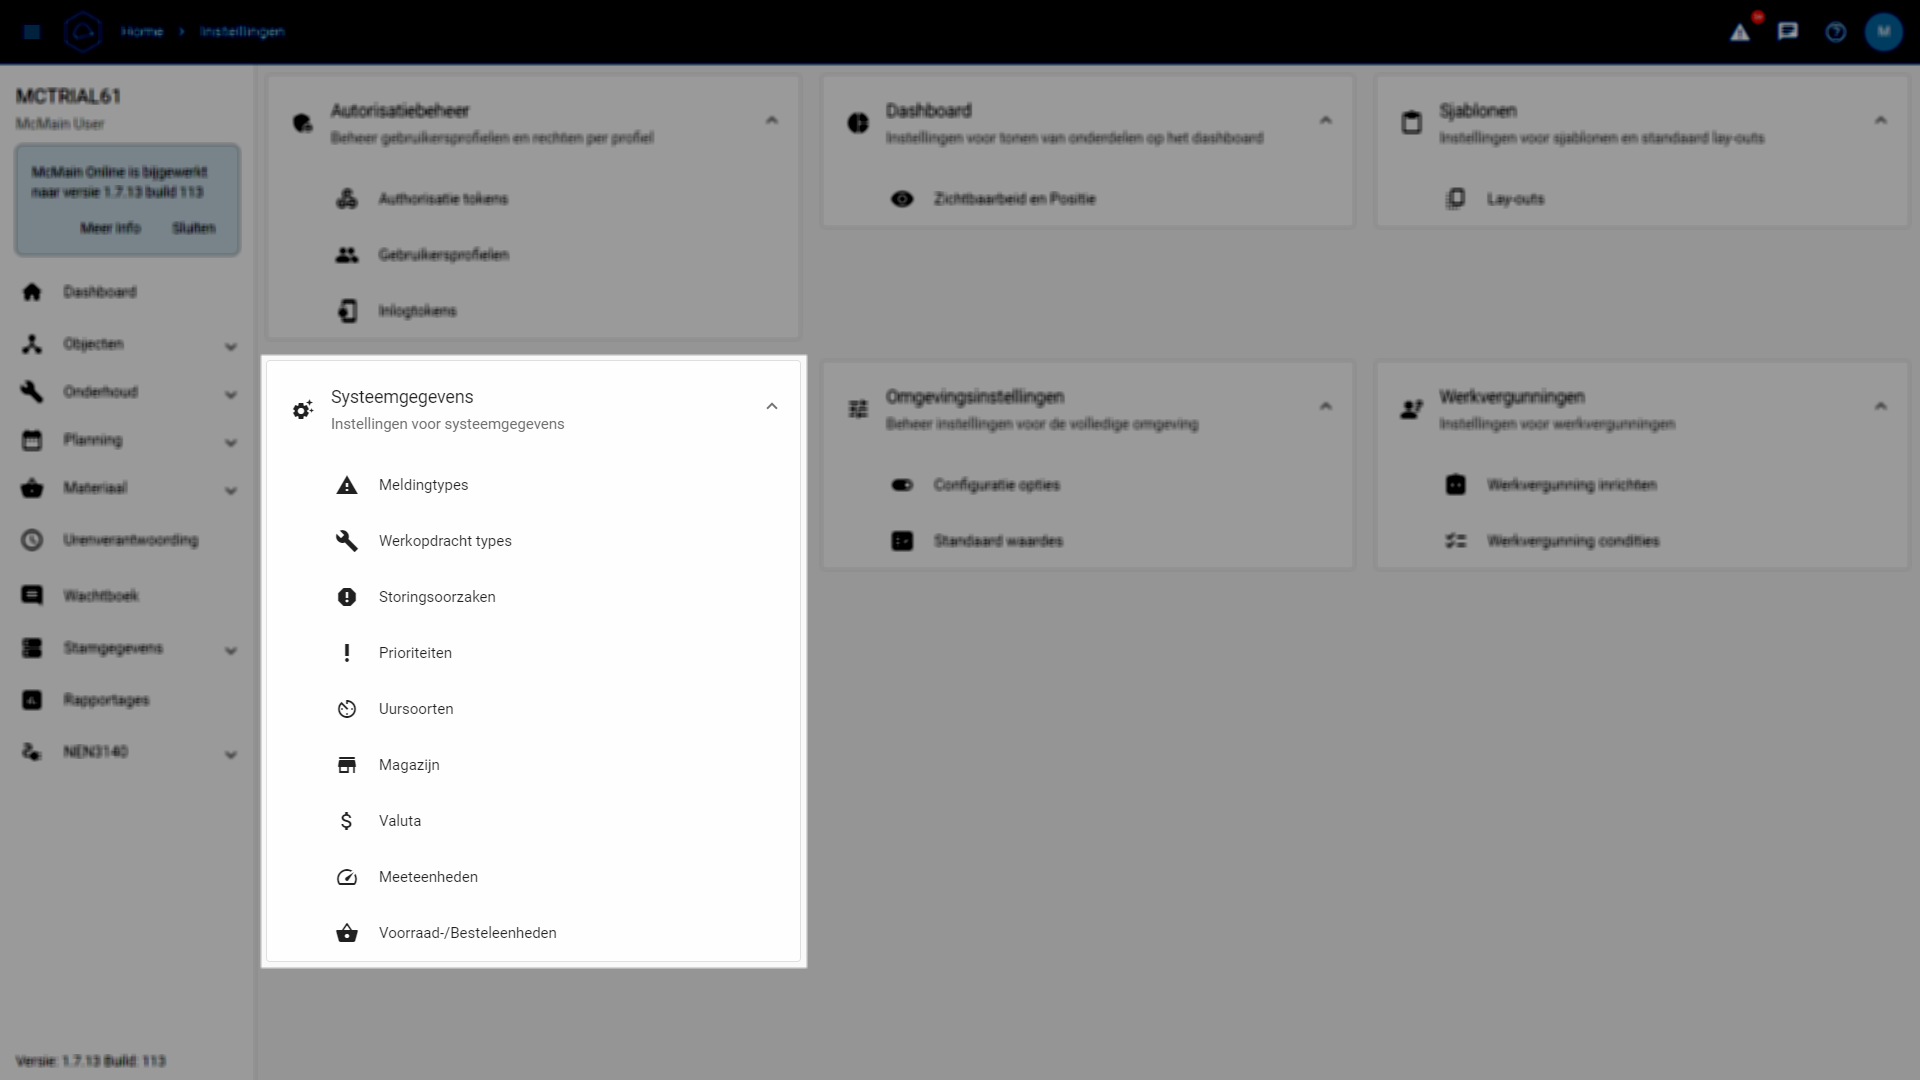This screenshot has height=1080, width=1920.
Task: Click the Voorraad-/Besteleenheden basket icon
Action: point(346,933)
